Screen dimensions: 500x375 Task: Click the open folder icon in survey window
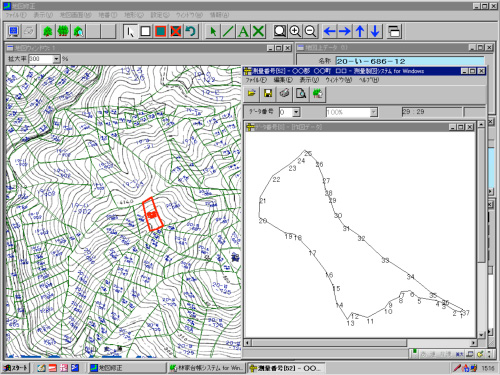(x=252, y=93)
